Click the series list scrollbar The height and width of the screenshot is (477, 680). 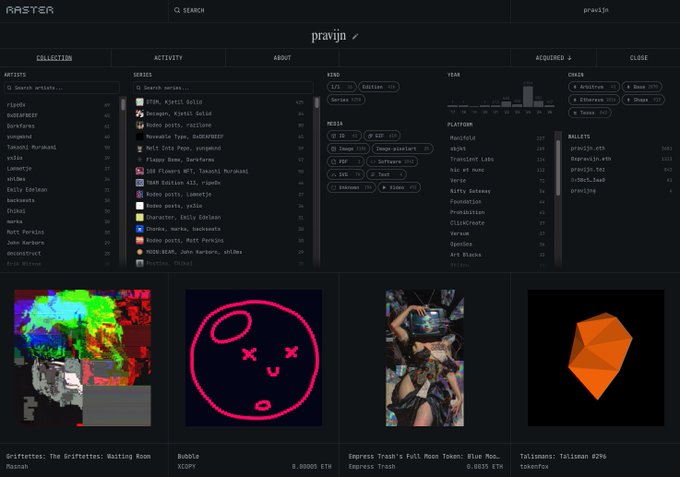coord(317,103)
